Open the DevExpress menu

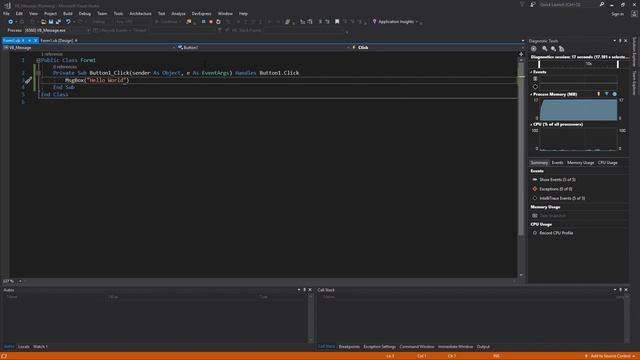coord(202,13)
